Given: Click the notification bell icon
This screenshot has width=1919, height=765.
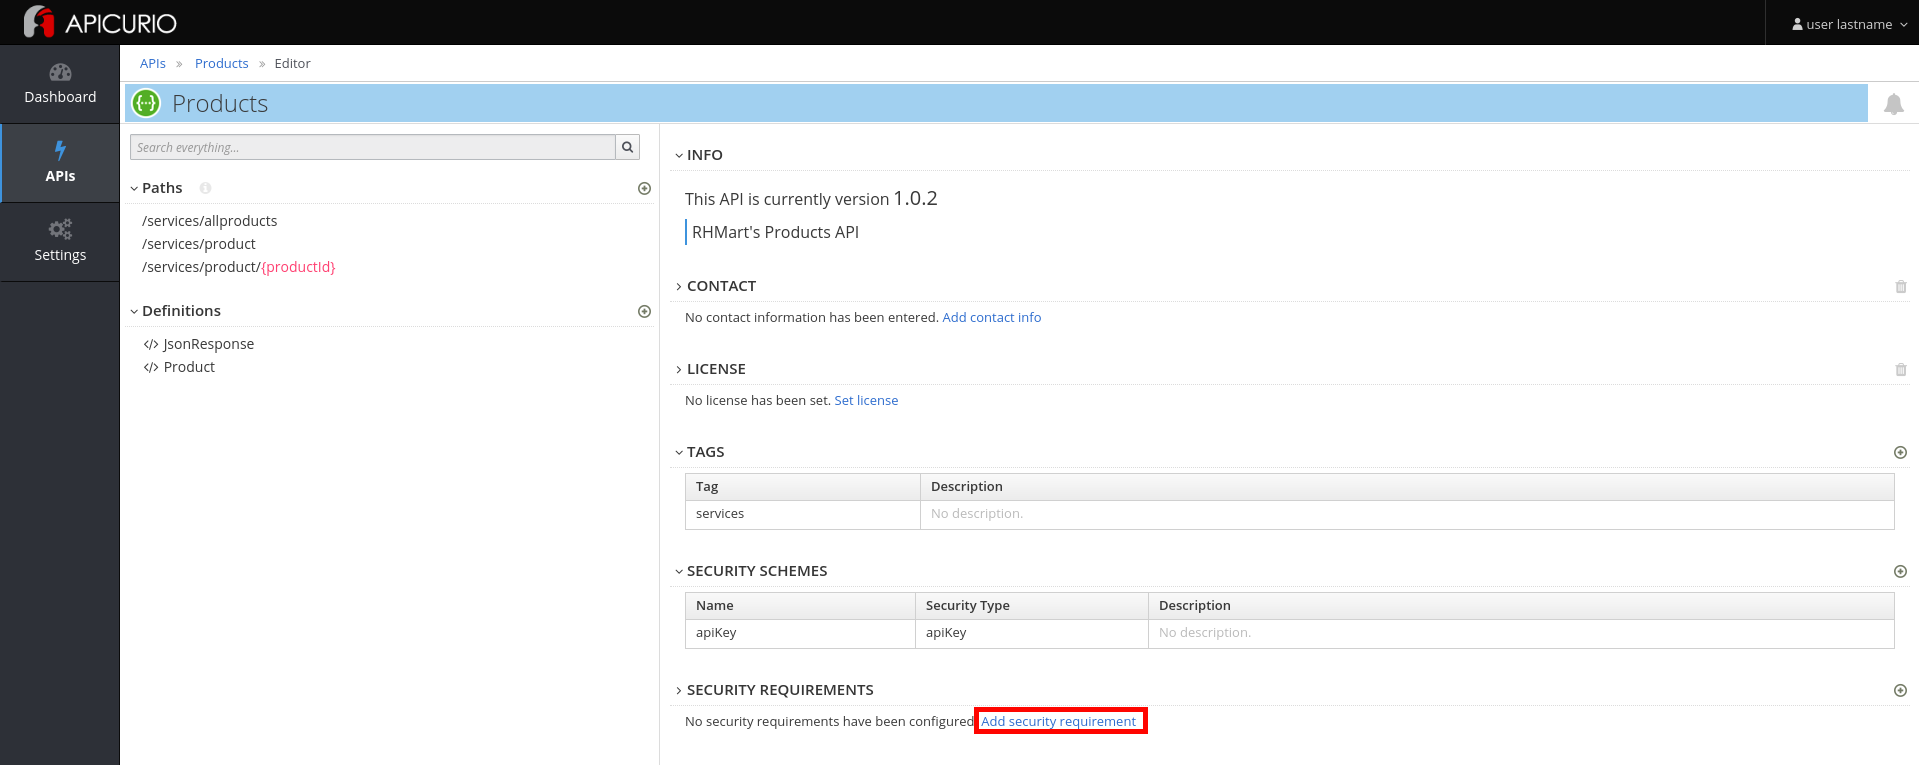Looking at the screenshot, I should tap(1893, 104).
